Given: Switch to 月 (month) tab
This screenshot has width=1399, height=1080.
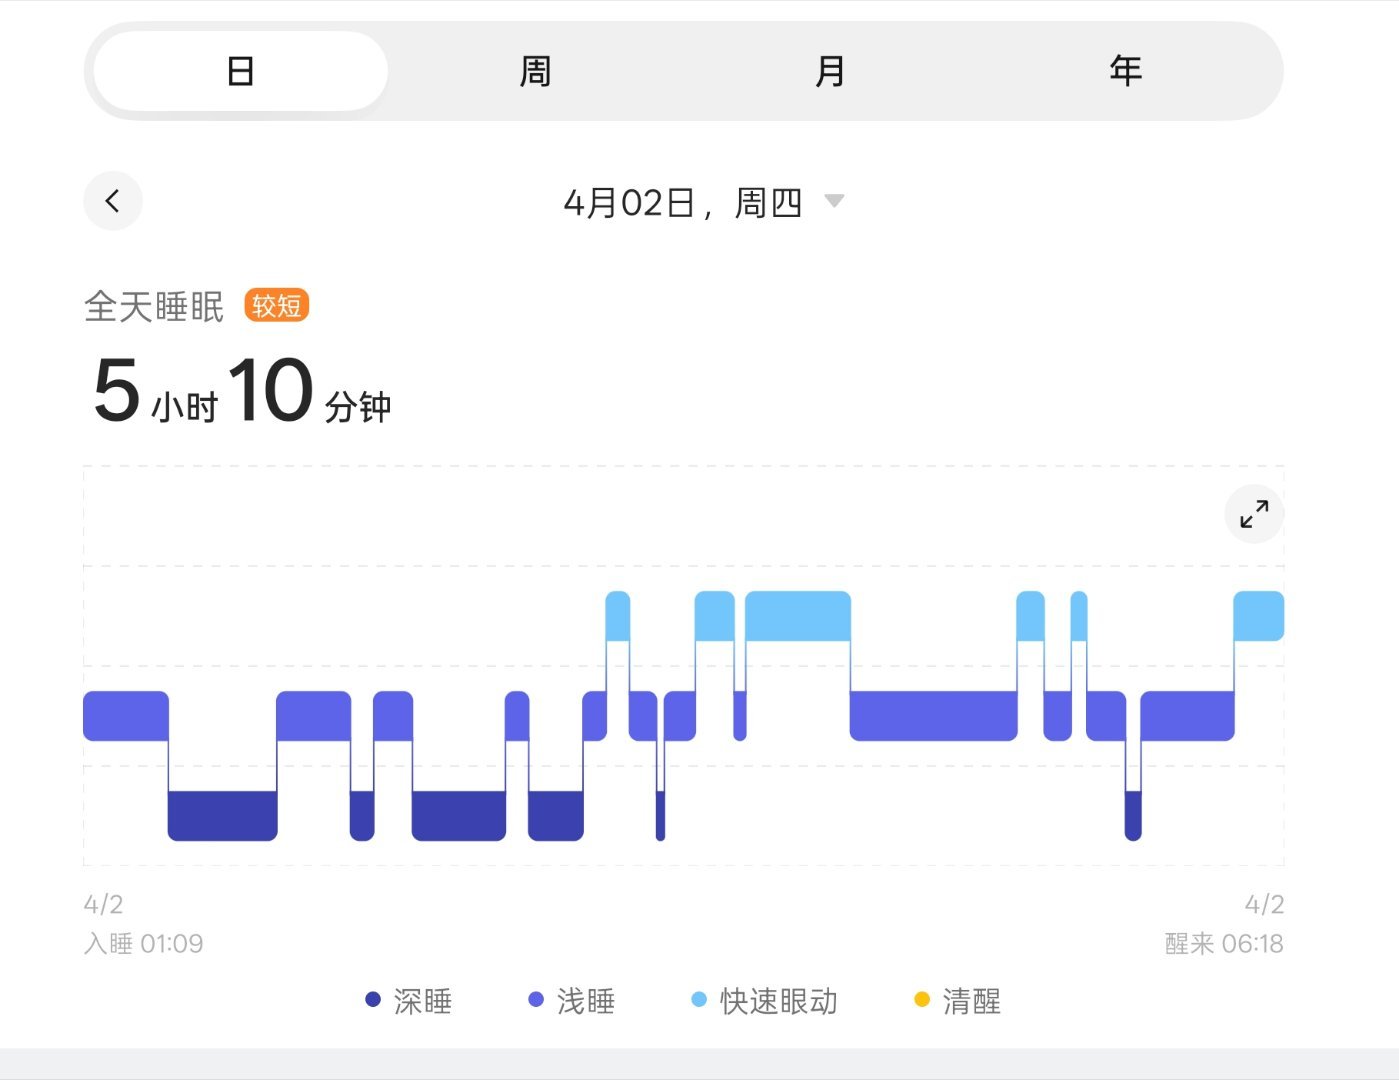Looking at the screenshot, I should tap(830, 71).
